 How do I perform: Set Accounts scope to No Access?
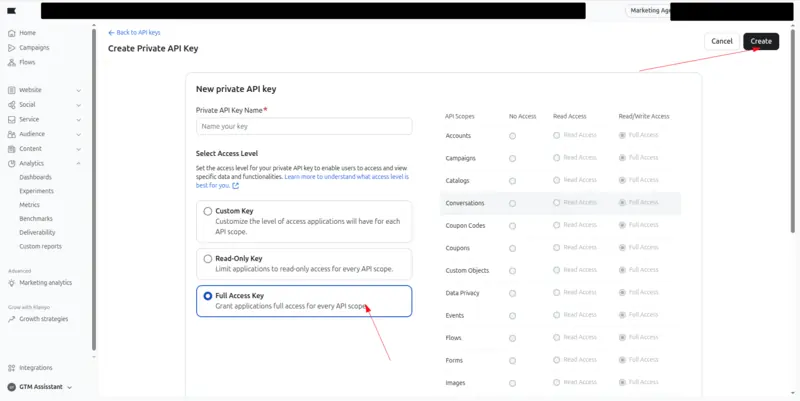coord(512,136)
